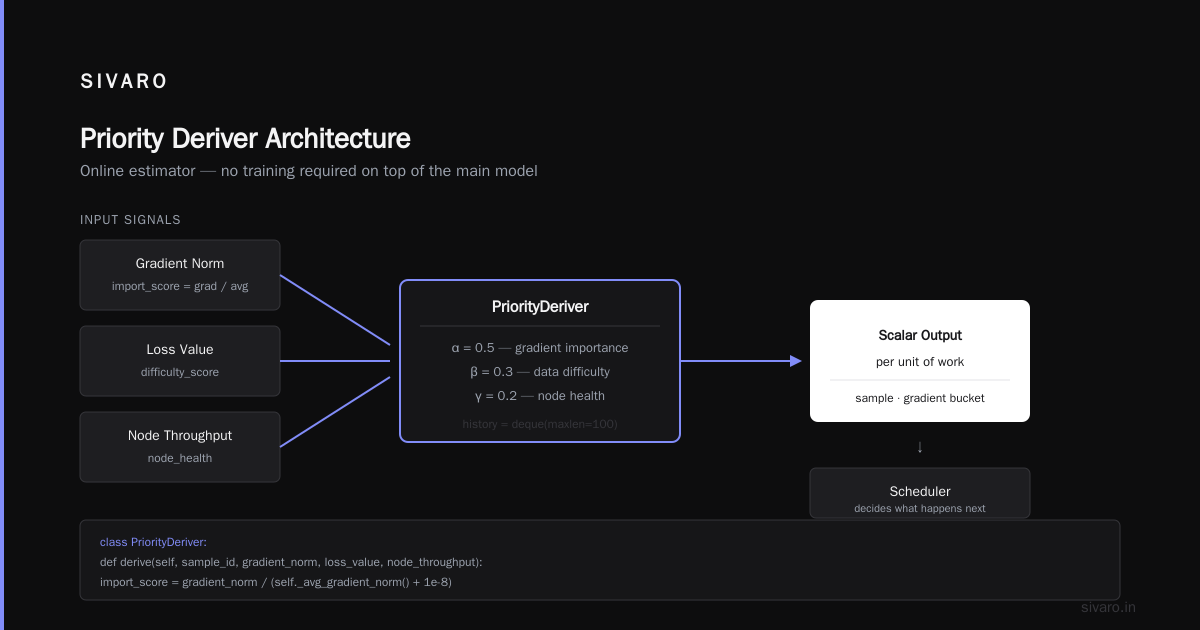Click the β = 0.3 data difficulty line

pyautogui.click(x=540, y=372)
